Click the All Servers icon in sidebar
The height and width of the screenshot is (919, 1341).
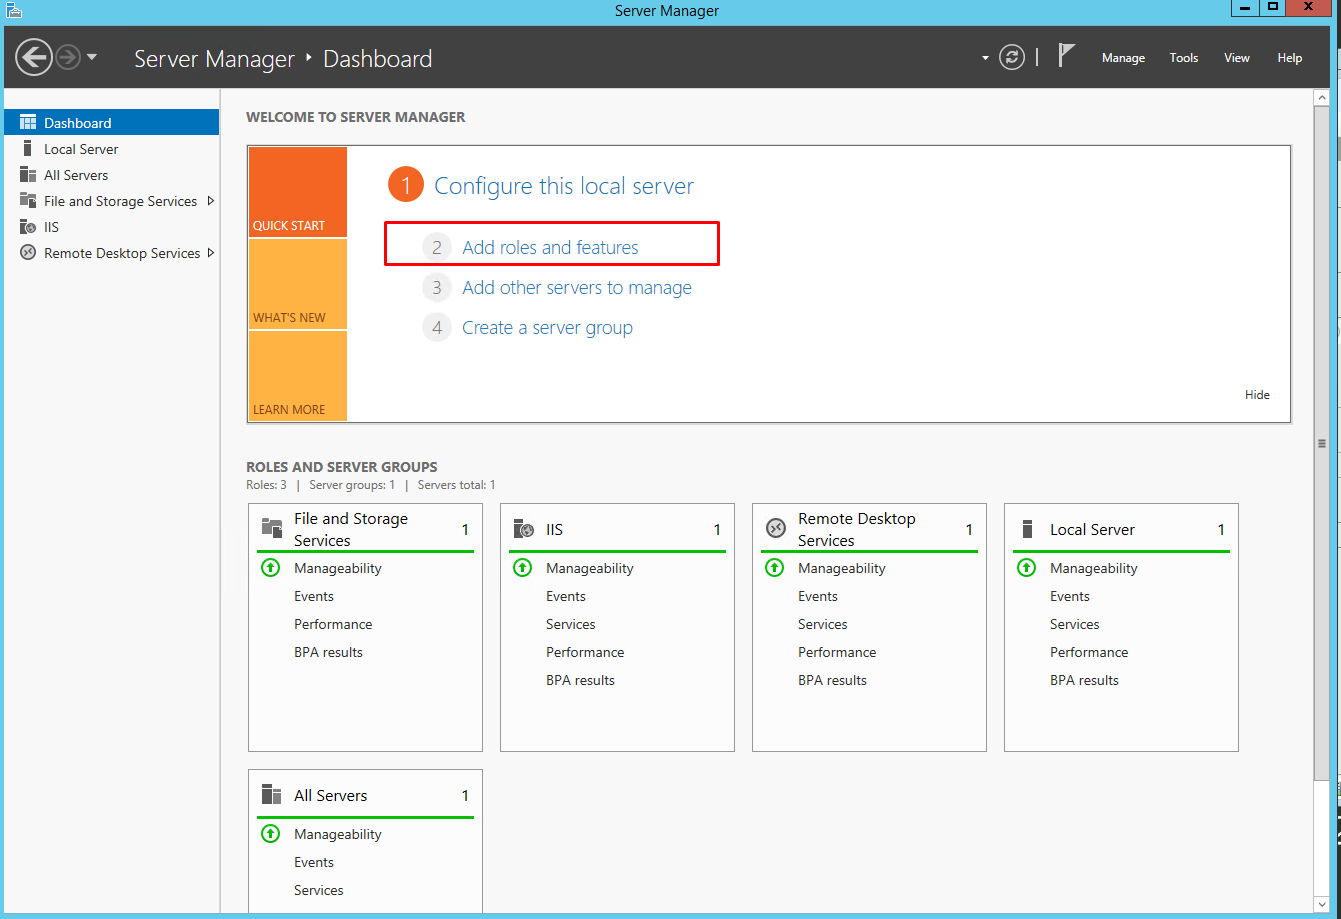point(28,175)
